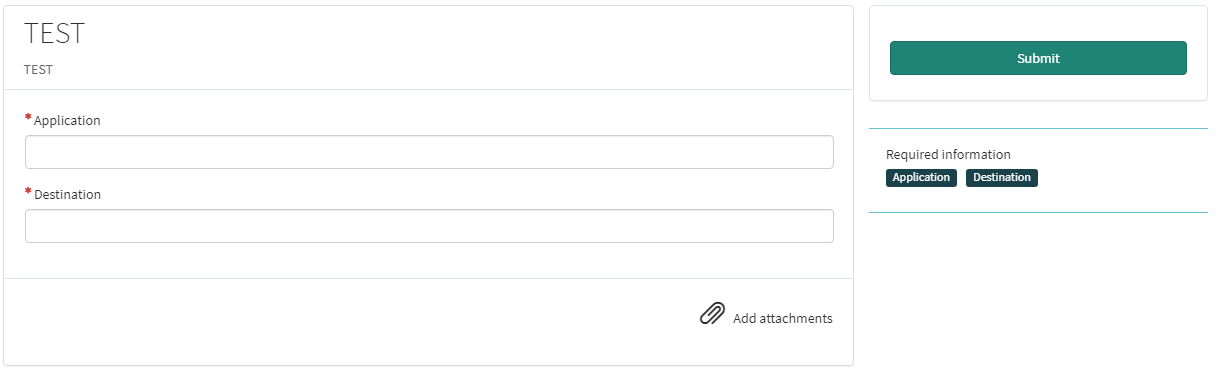Click the Required information heading
This screenshot has width=1220, height=369.
(948, 155)
